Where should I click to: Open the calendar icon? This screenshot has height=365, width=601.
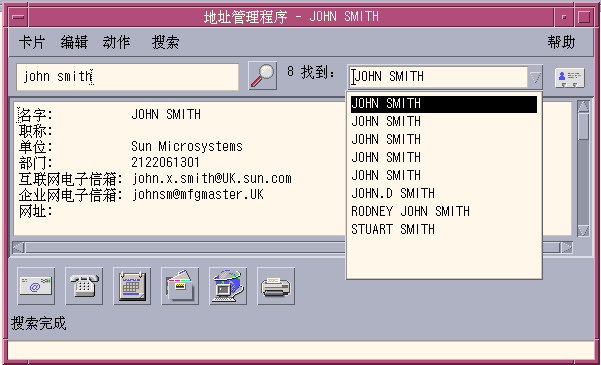click(x=132, y=286)
